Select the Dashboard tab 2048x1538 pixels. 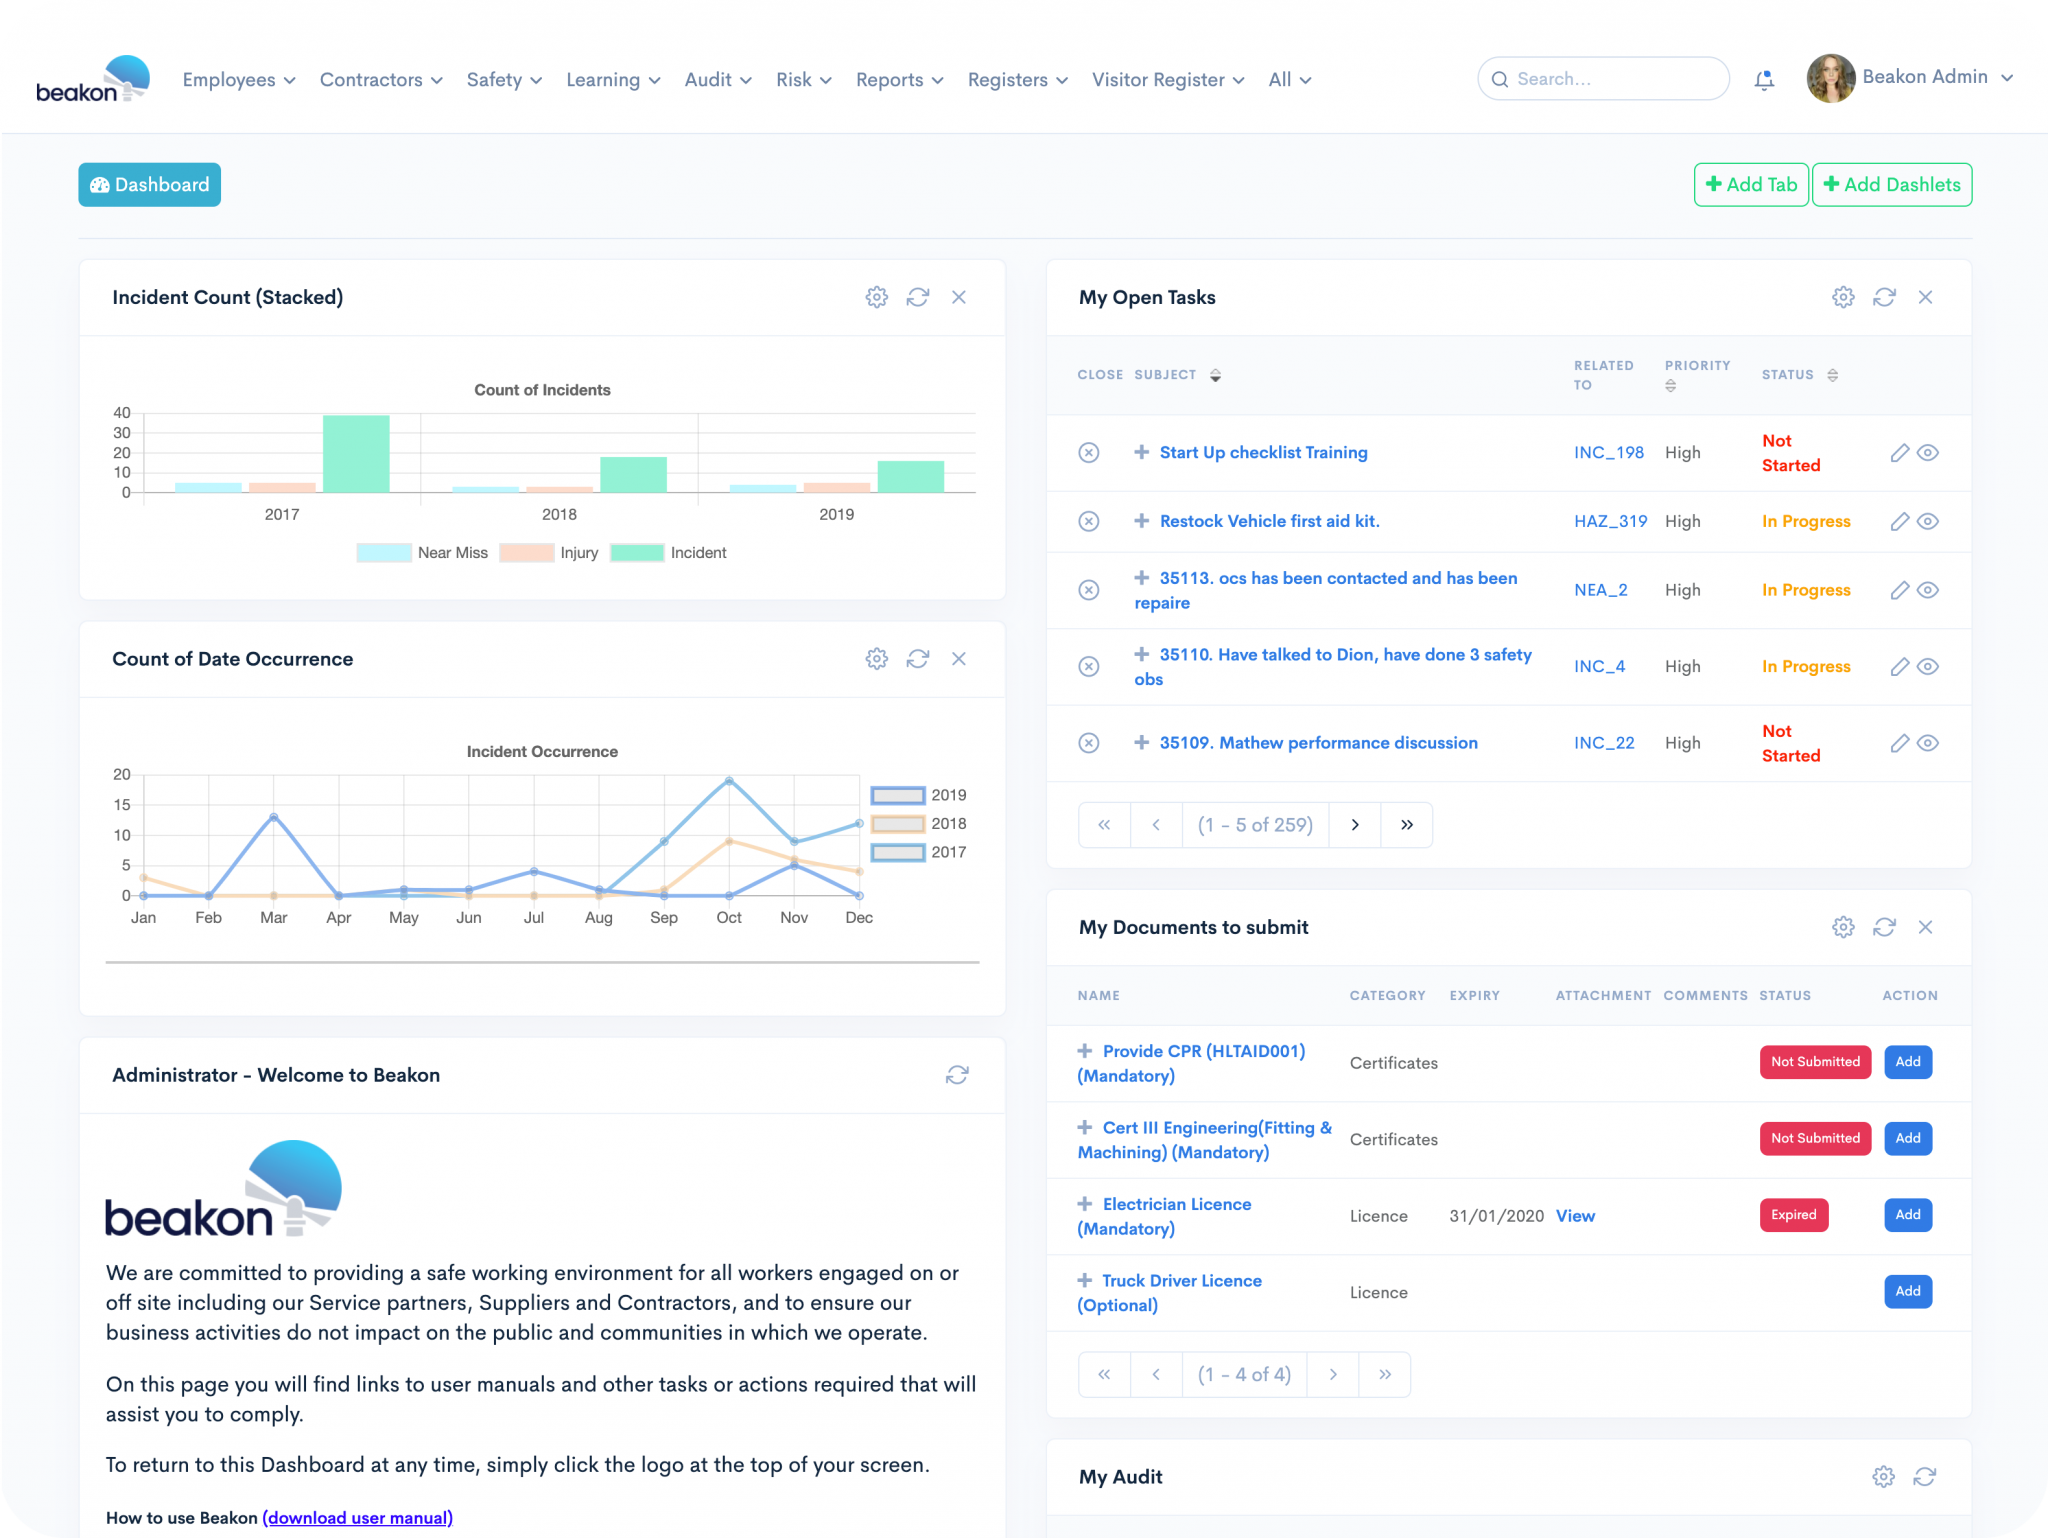pos(150,185)
